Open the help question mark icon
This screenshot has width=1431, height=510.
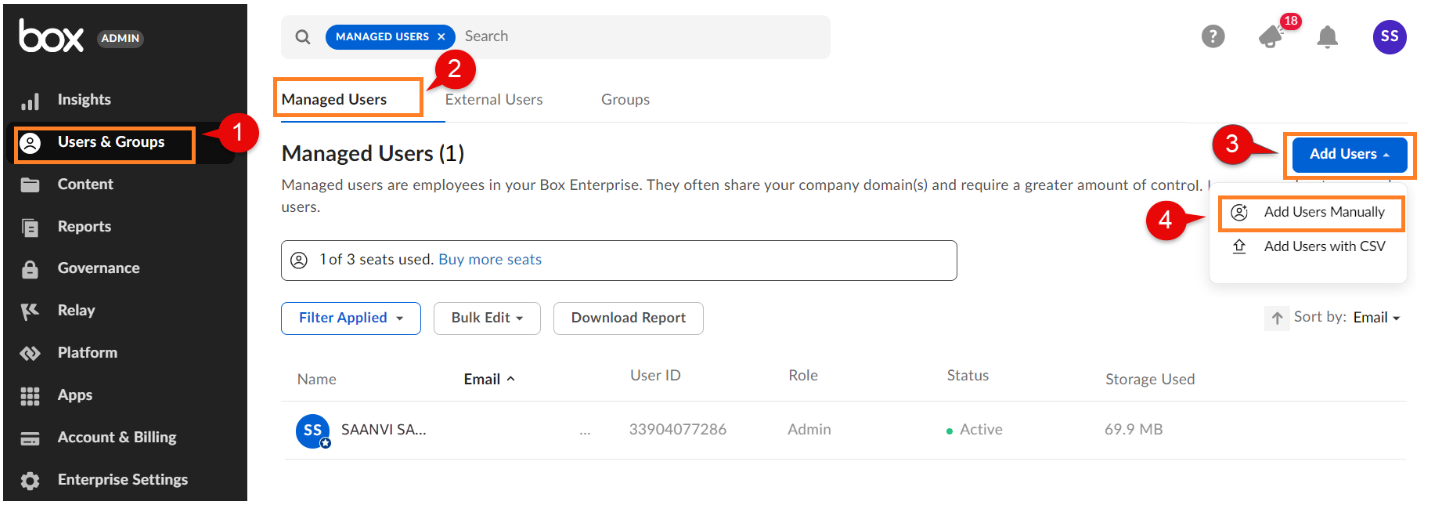pos(1213,37)
